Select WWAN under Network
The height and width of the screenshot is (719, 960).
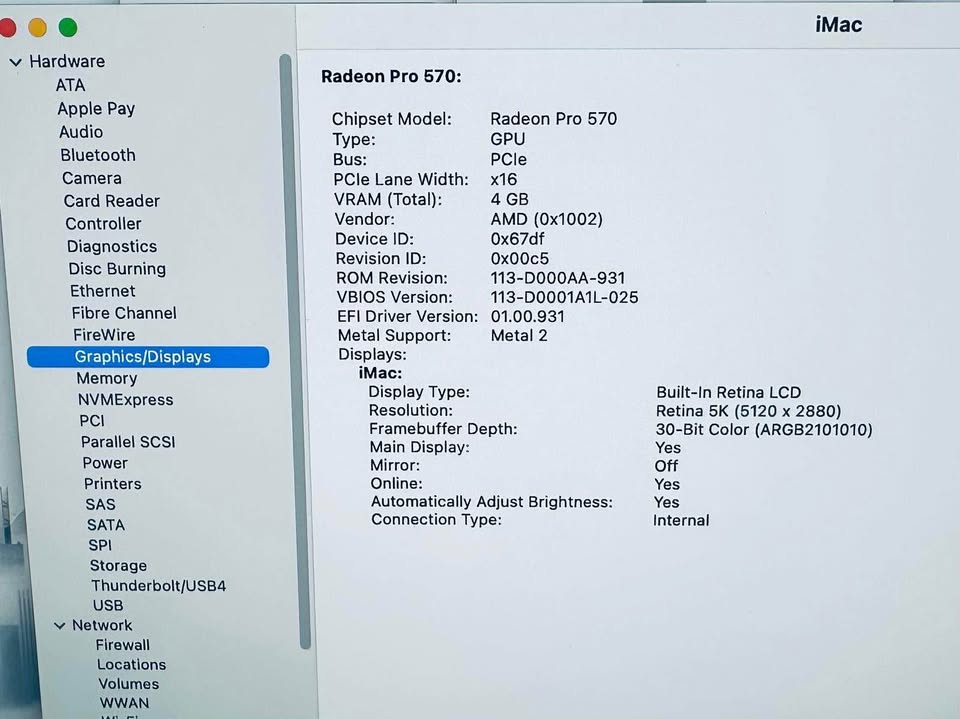tap(124, 703)
